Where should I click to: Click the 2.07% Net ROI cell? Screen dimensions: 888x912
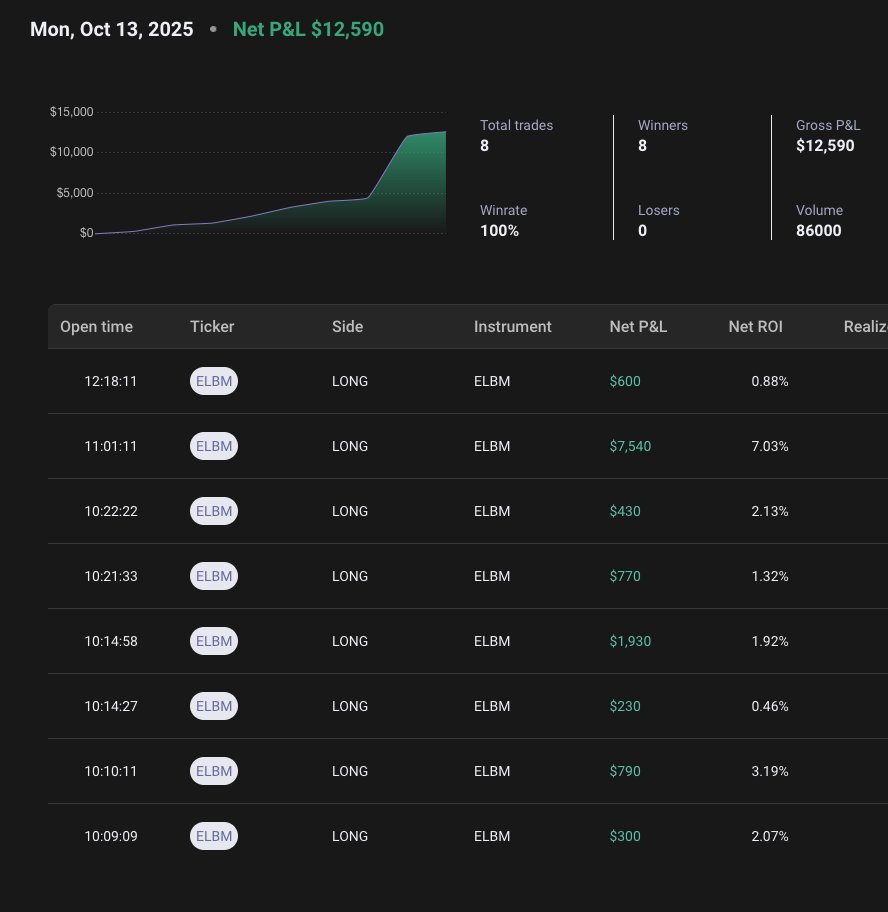point(770,836)
